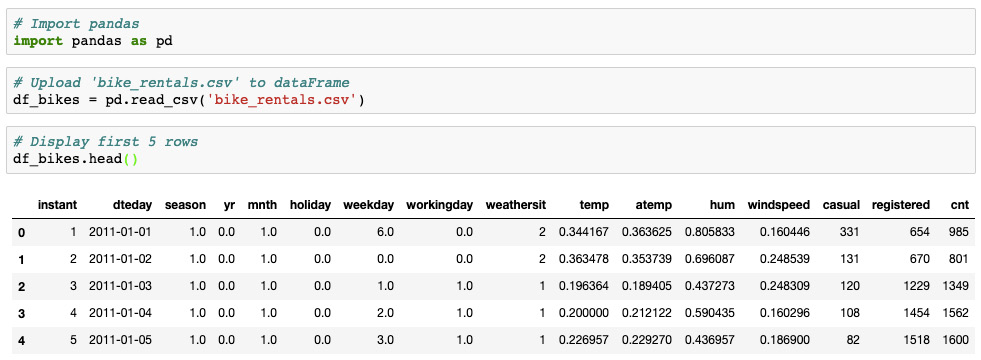
Task: Click the 'mnth' column header
Action: pos(262,205)
